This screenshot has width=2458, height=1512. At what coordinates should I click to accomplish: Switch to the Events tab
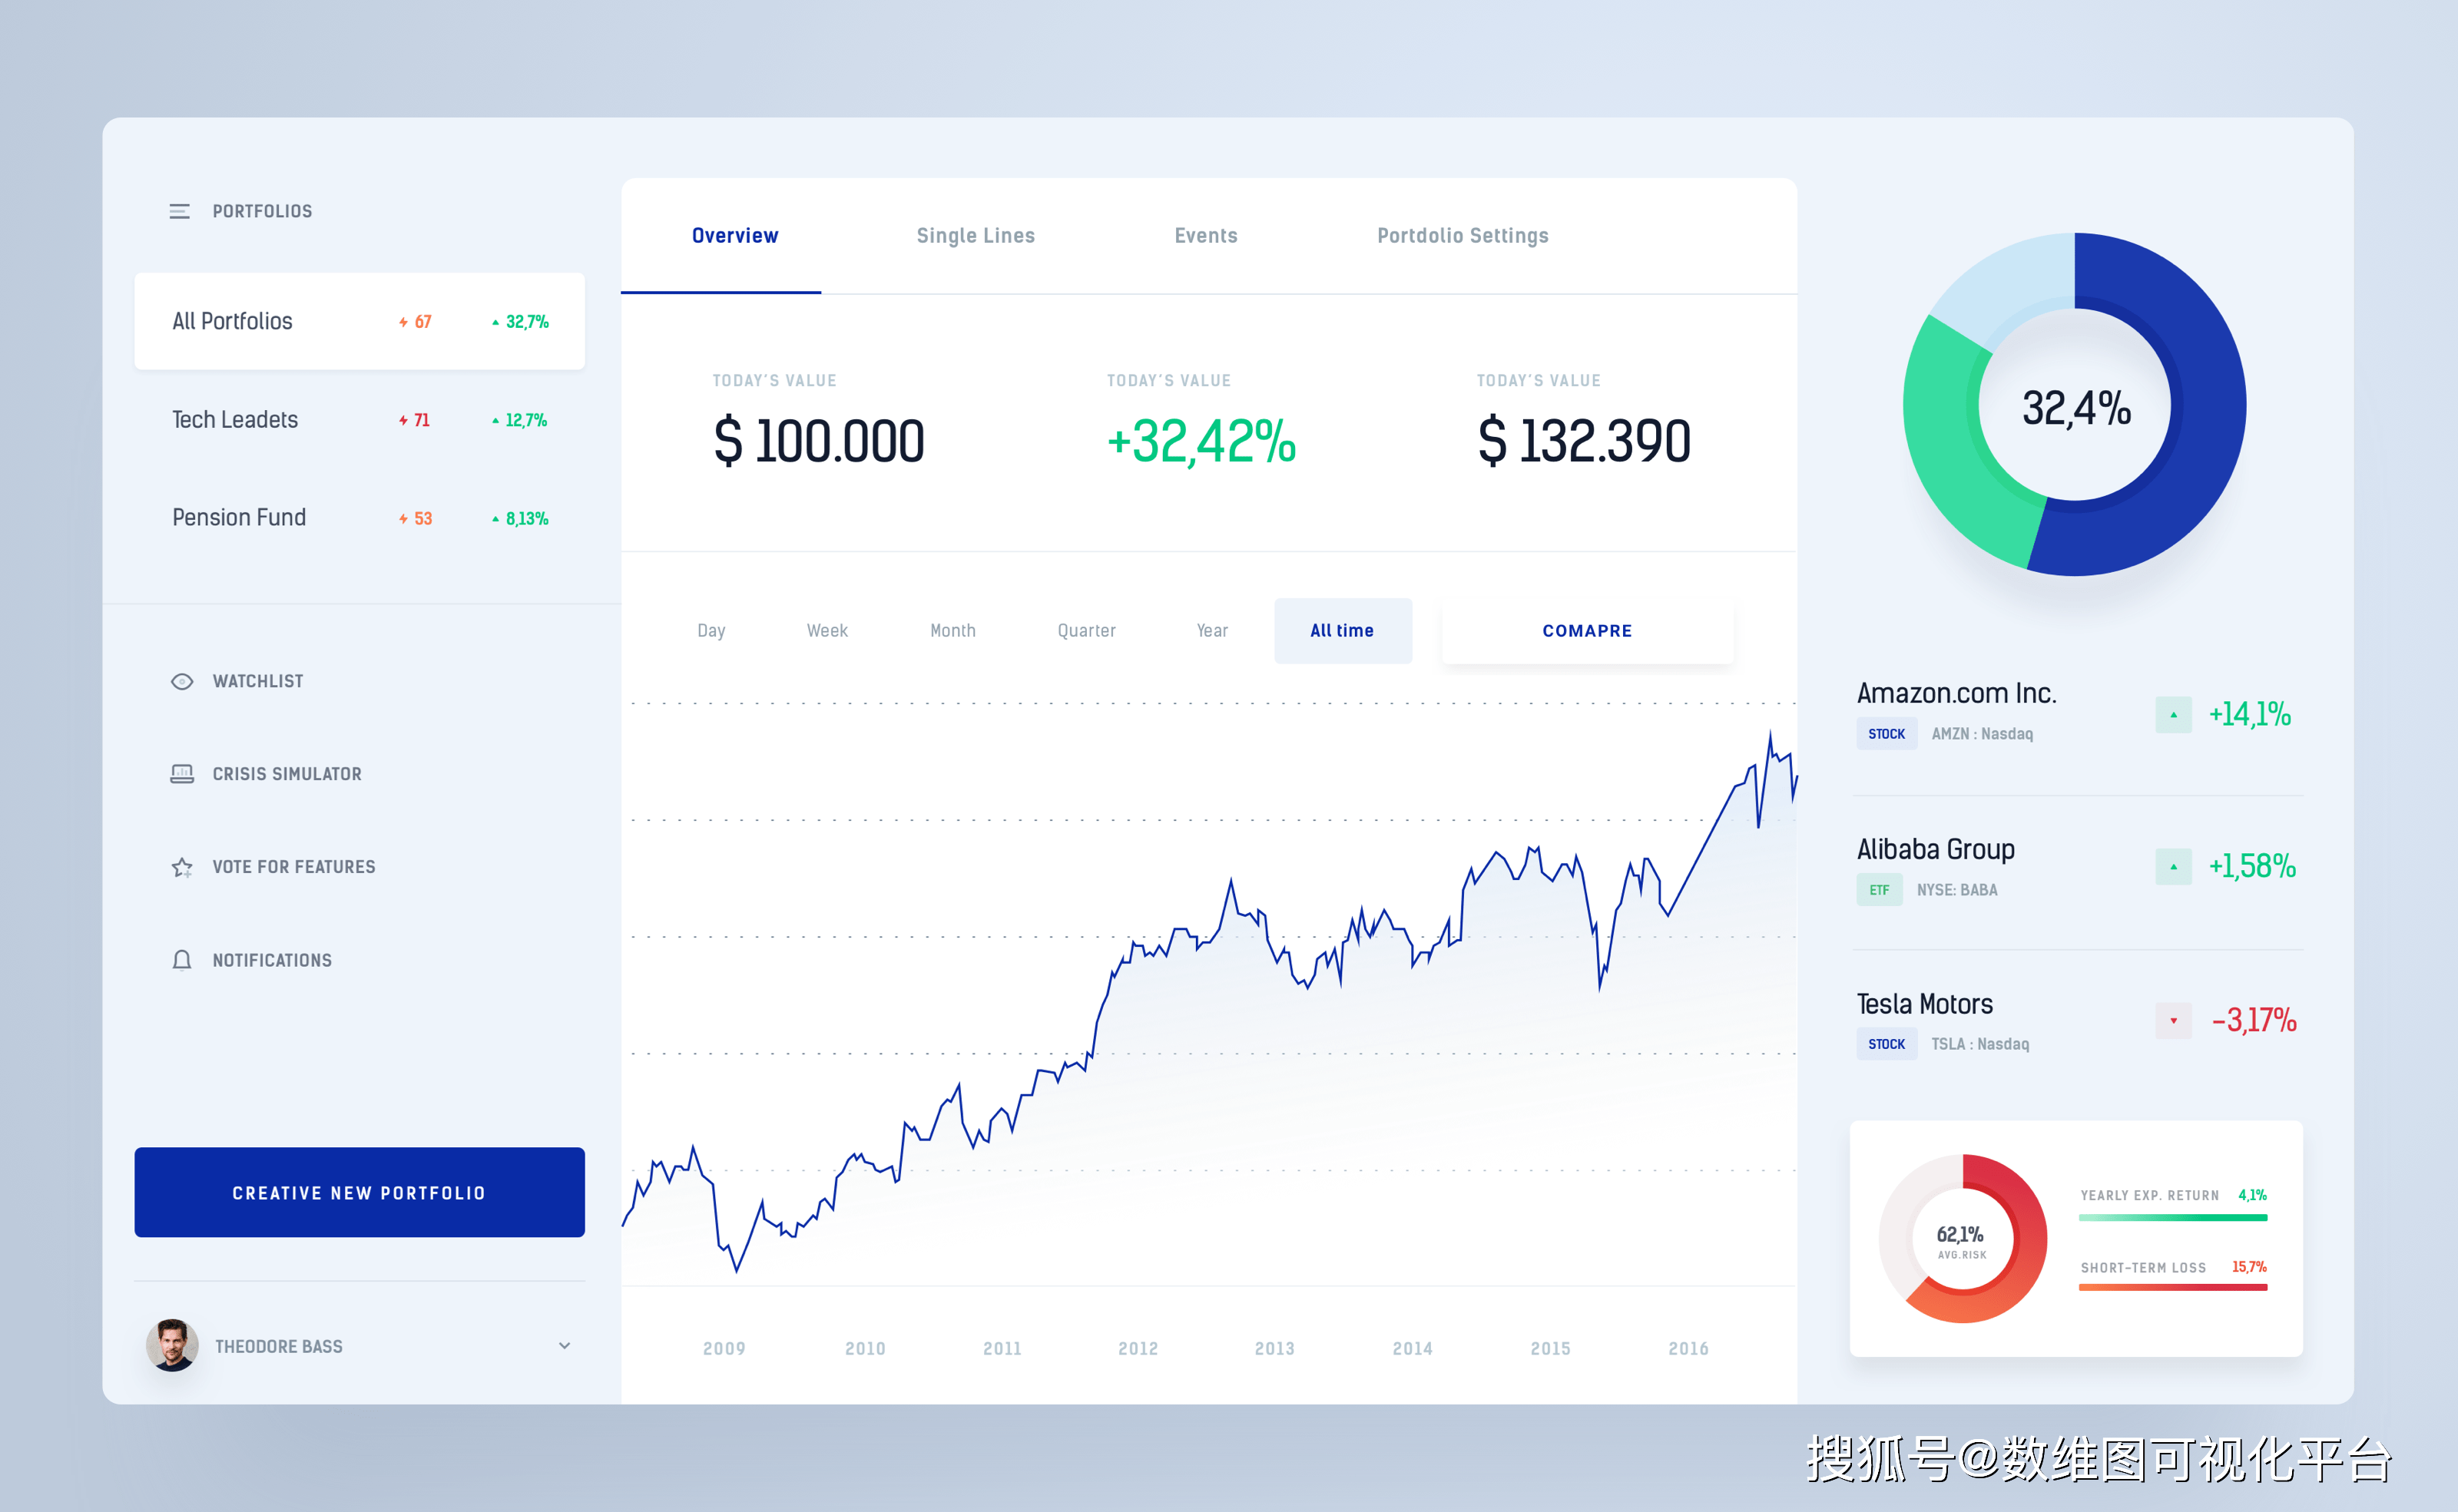1204,232
